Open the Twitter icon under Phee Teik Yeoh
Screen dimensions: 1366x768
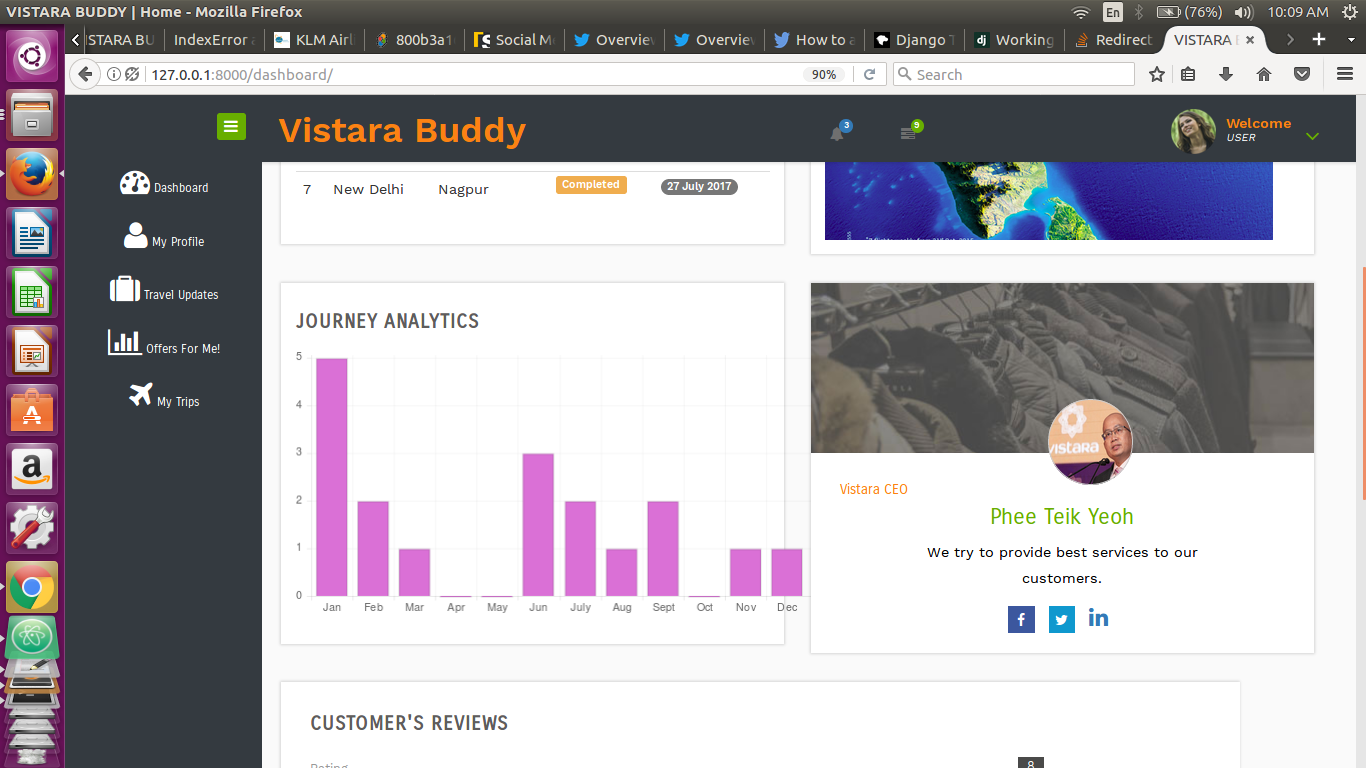pyautogui.click(x=1062, y=620)
